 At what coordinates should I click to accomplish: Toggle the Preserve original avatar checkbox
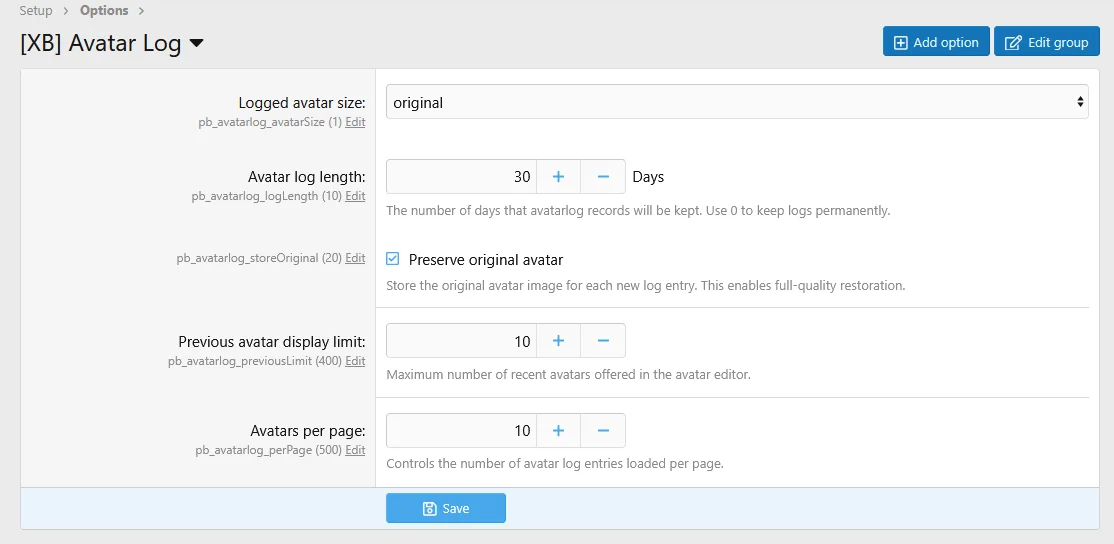point(393,259)
